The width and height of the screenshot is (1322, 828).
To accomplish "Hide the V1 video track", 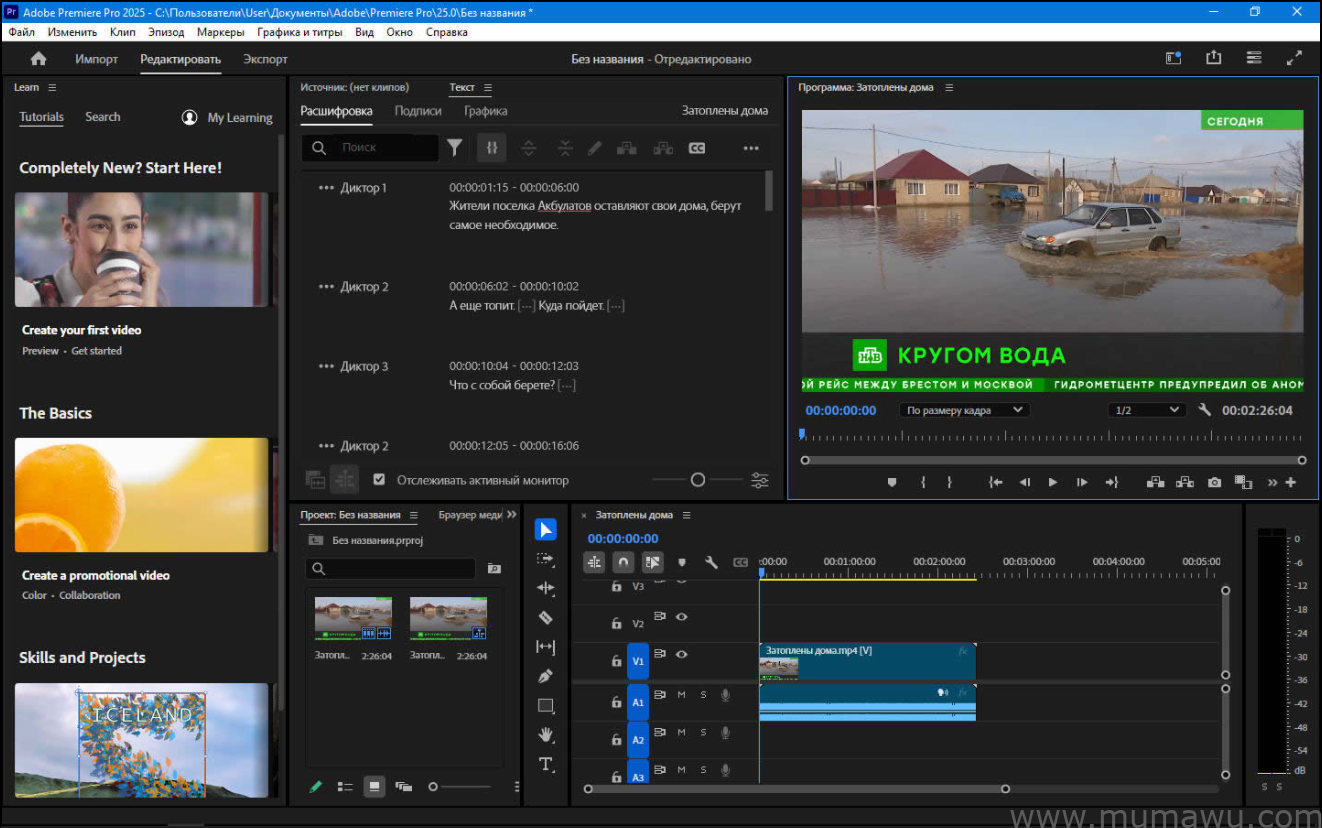I will (682, 655).
